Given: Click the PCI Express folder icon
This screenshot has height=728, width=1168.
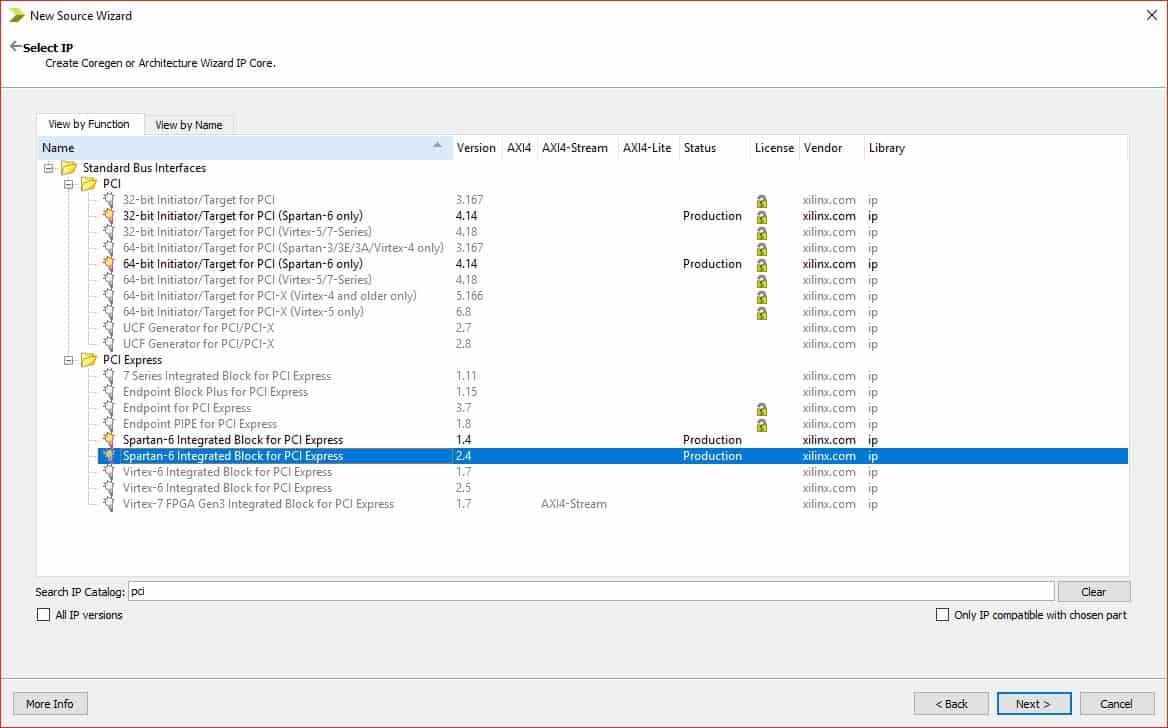Looking at the screenshot, I should (89, 360).
